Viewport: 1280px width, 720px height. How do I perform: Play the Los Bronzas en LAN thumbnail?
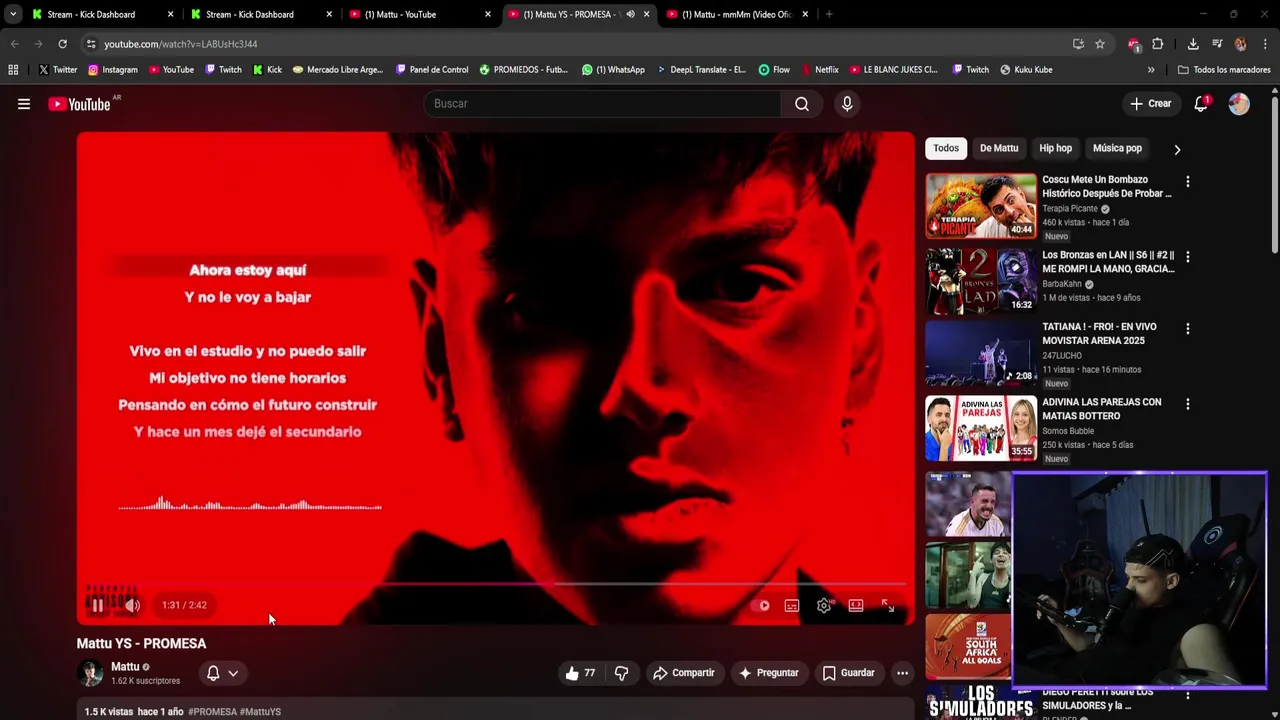[981, 281]
